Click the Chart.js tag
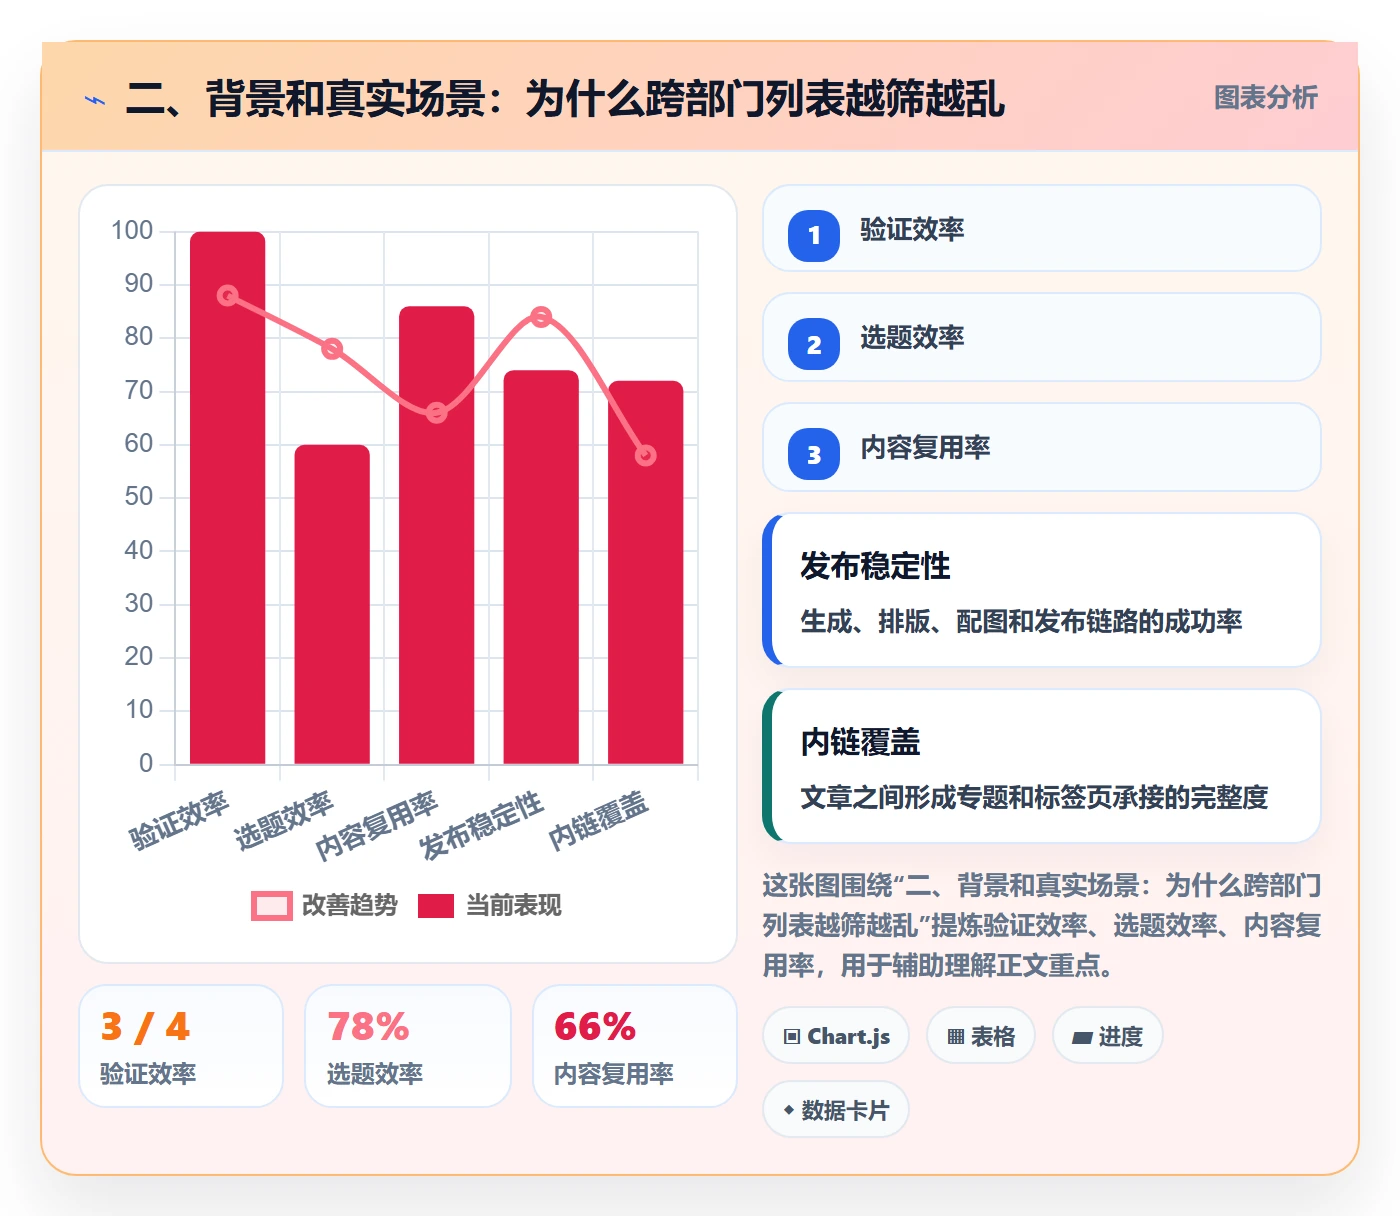 [x=836, y=1036]
